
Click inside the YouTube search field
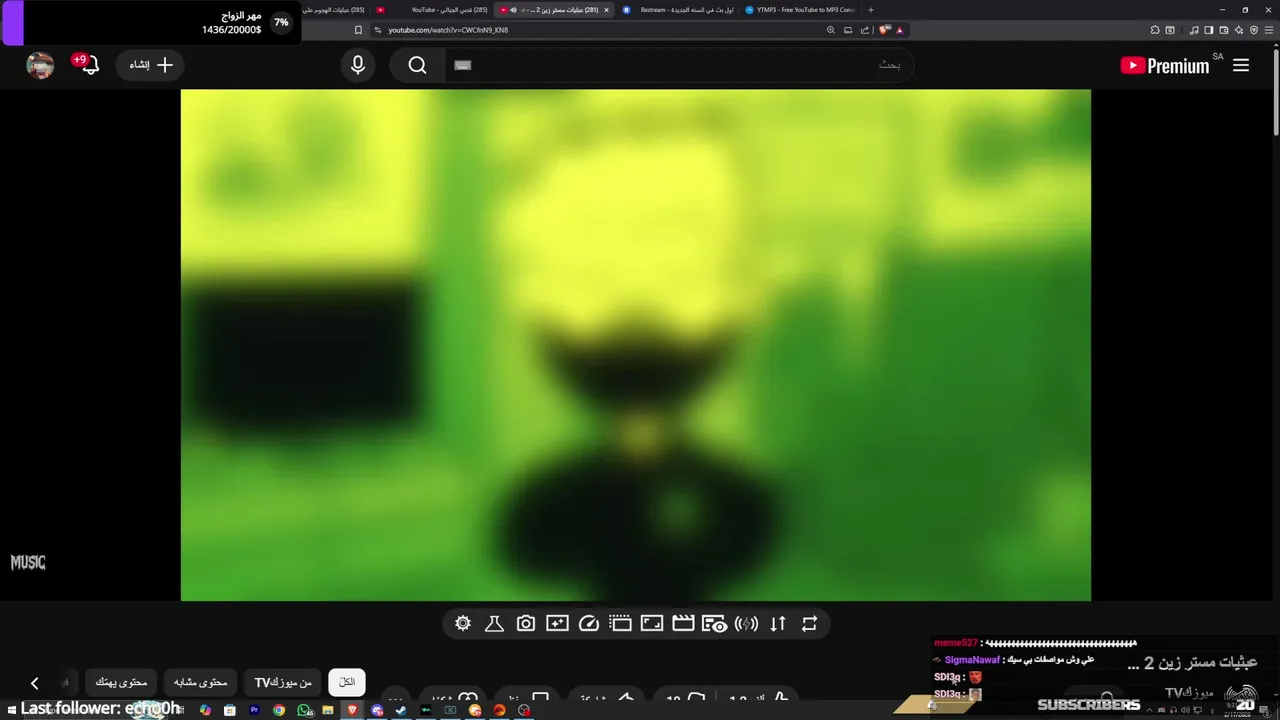tap(680, 65)
